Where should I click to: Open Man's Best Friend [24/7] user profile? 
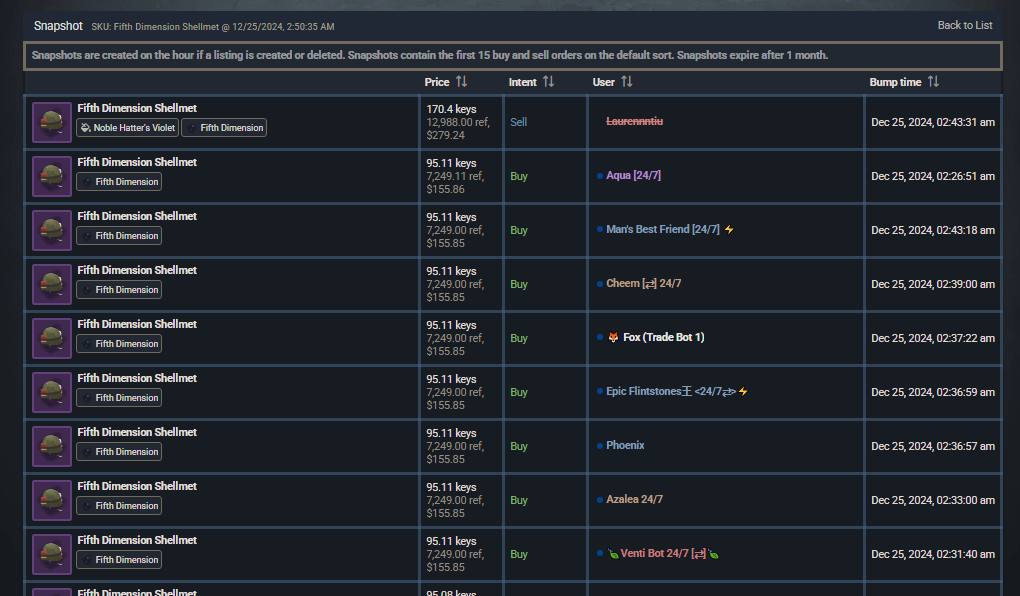[x=662, y=229]
